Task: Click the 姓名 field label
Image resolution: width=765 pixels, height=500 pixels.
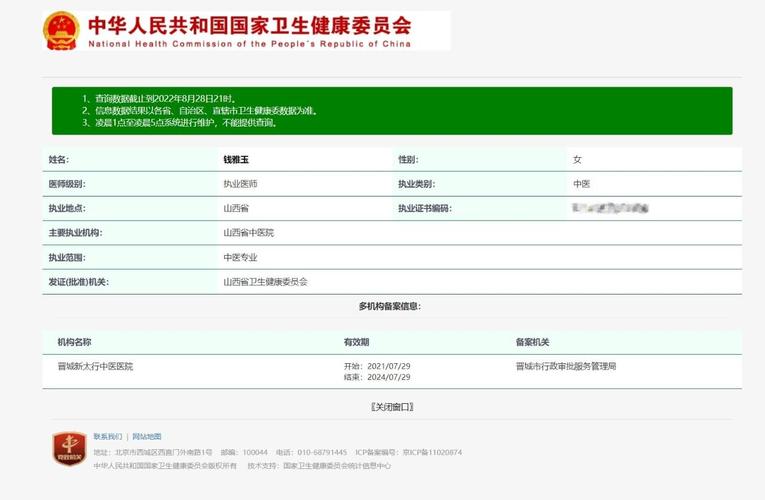Action: point(59,160)
